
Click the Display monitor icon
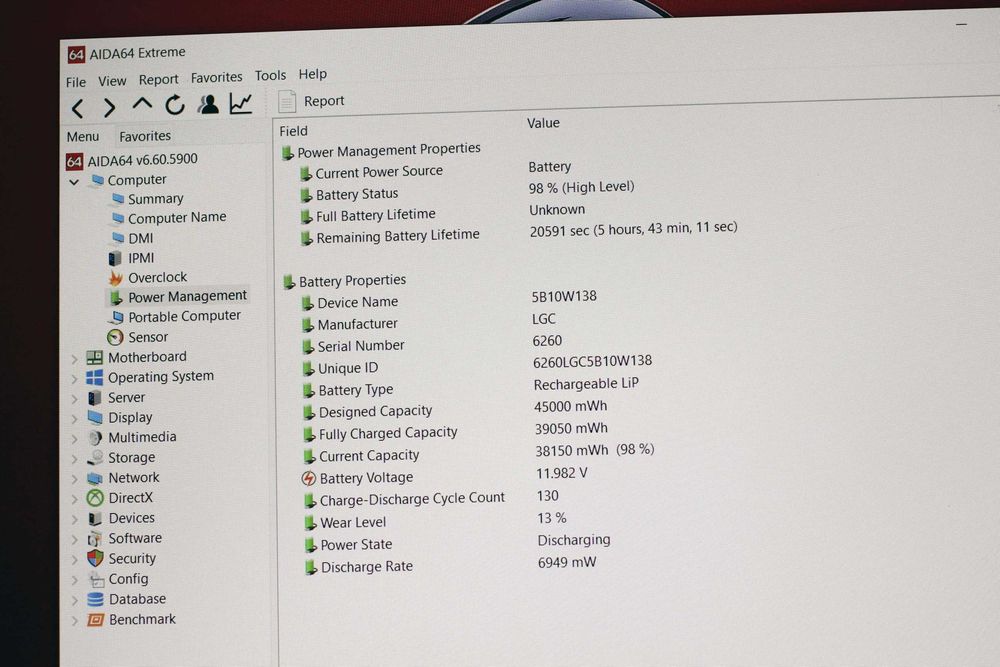point(95,418)
